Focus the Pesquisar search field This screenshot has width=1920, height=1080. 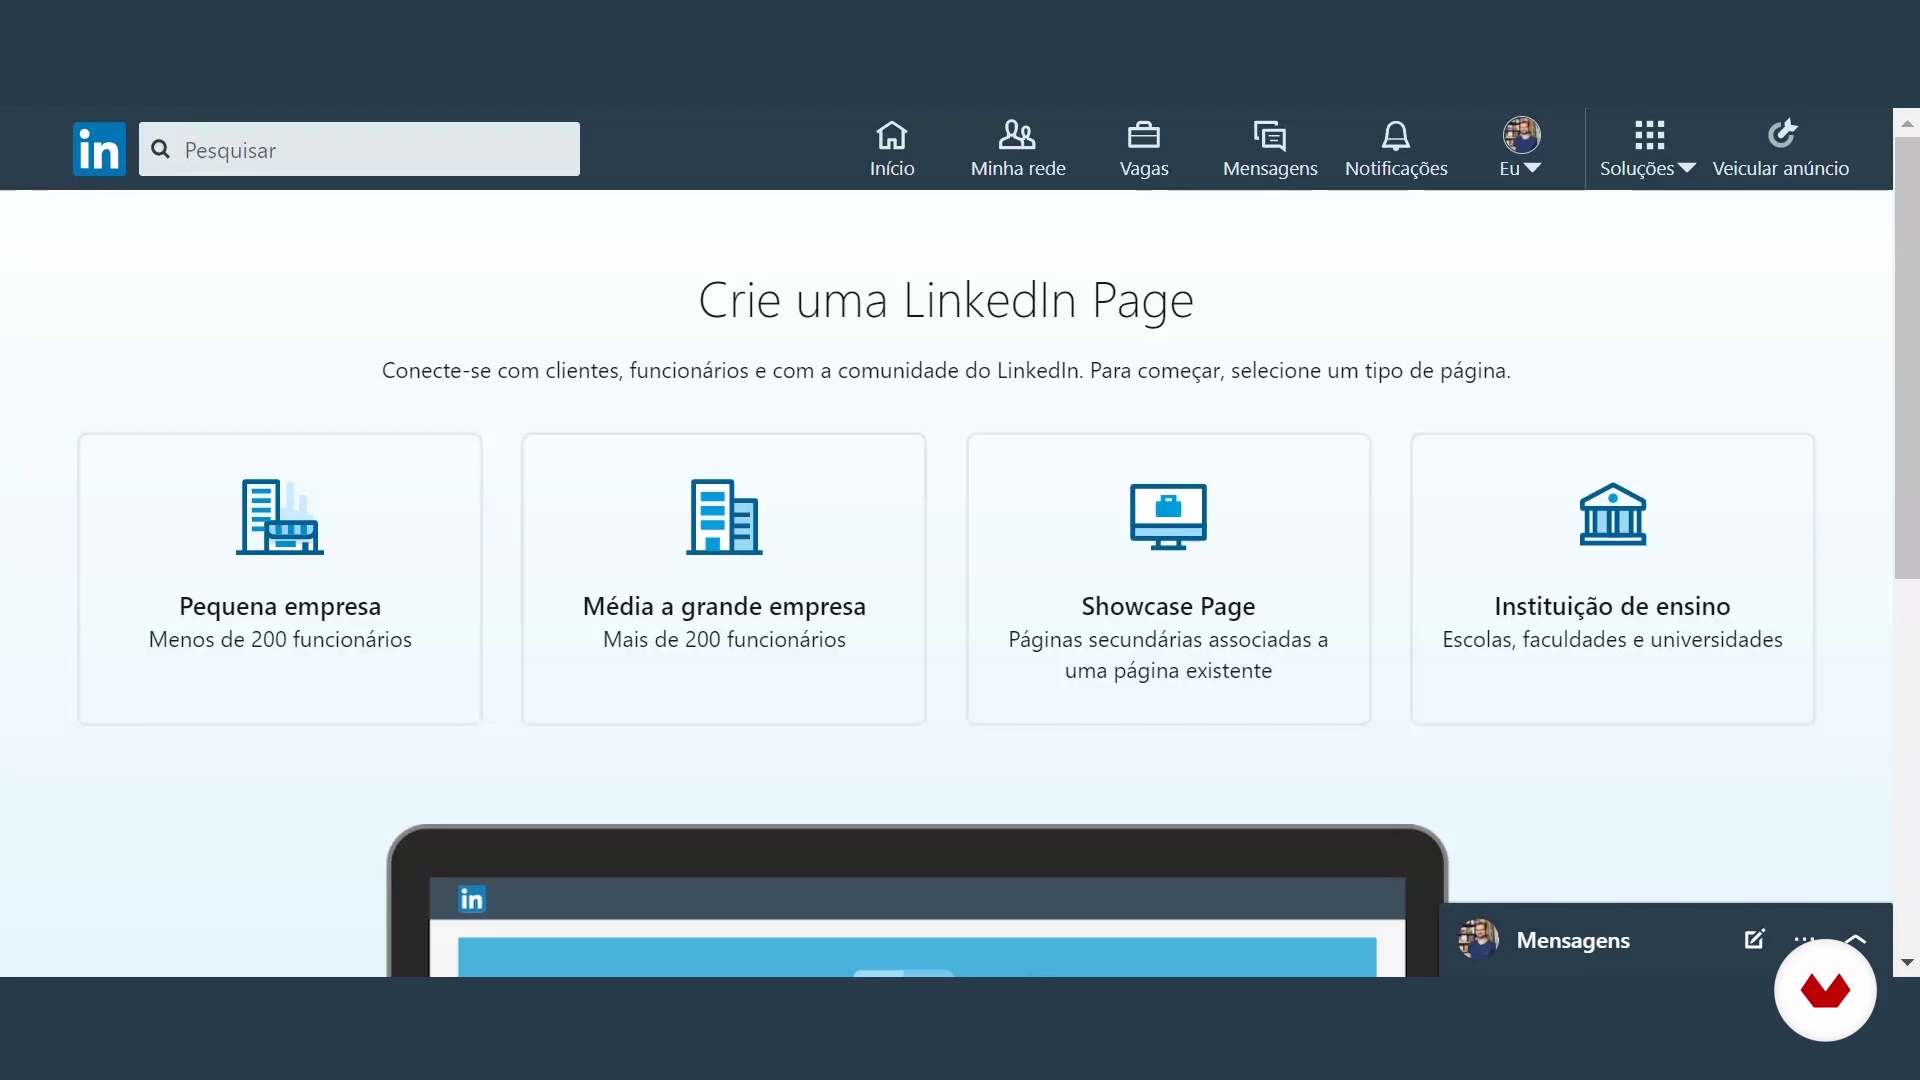(359, 149)
